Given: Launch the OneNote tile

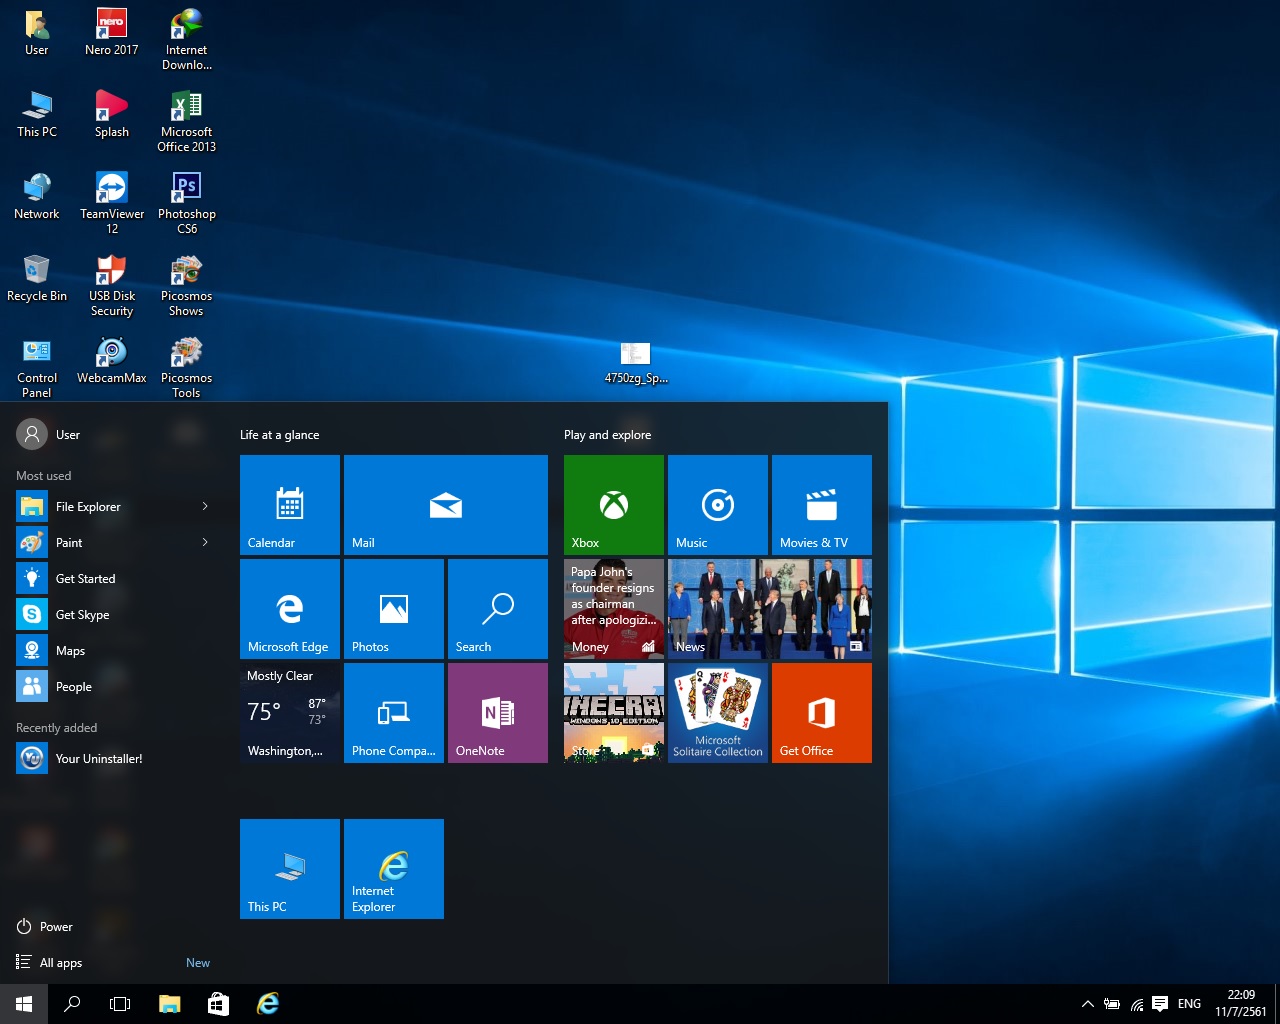Looking at the screenshot, I should 498,713.
